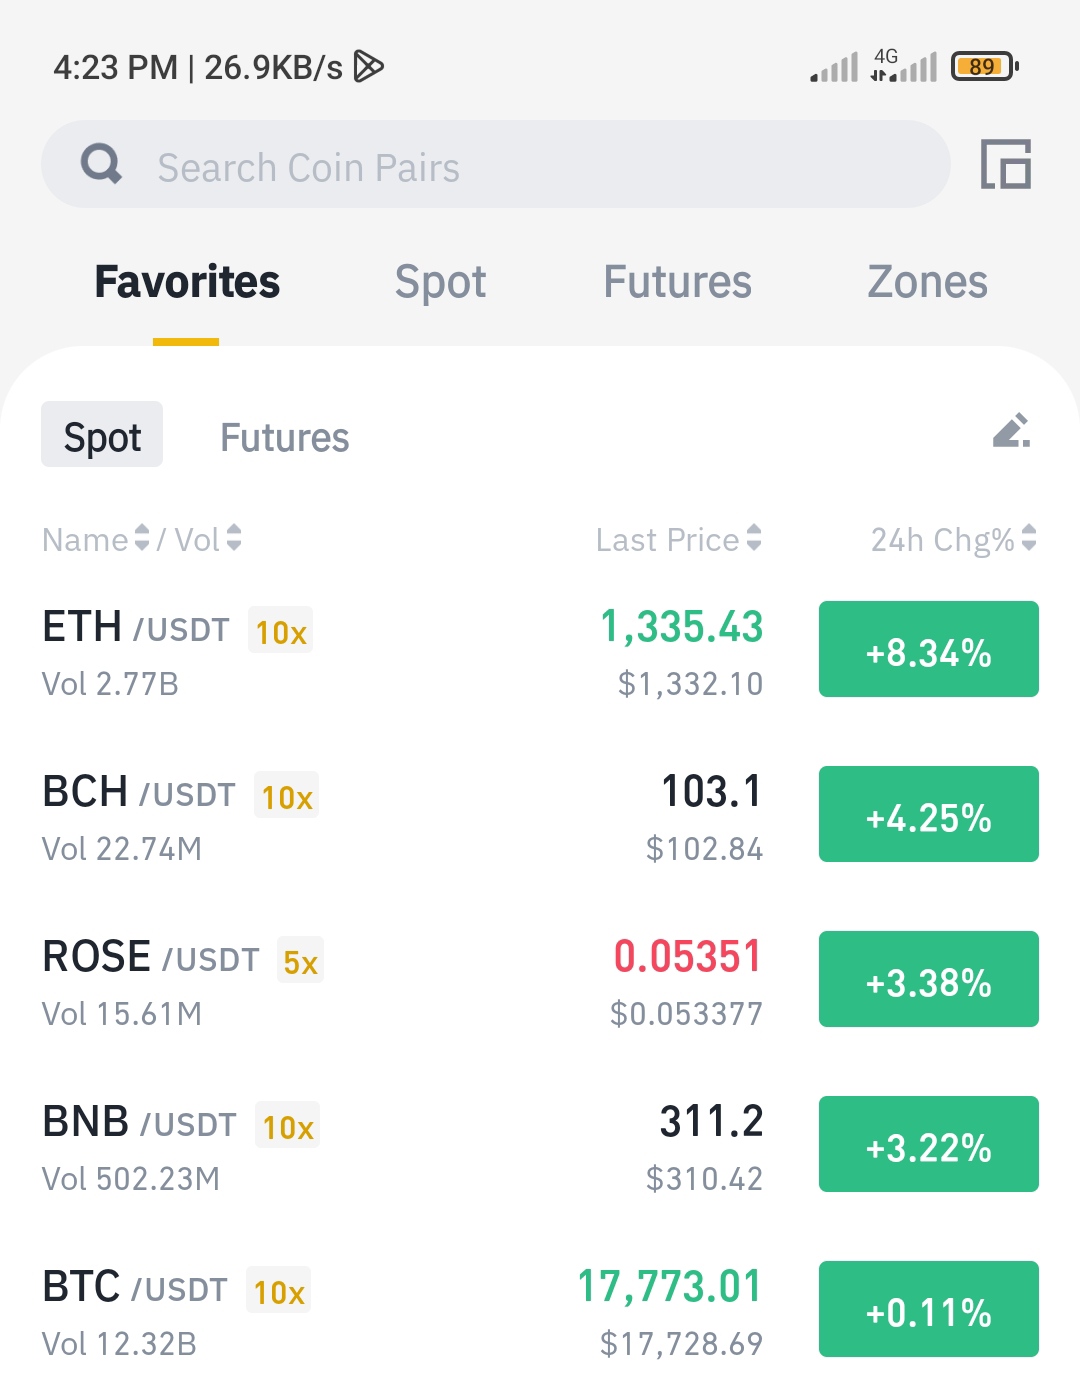1080x1394 pixels.
Task: Select the Futures sub-filter chip
Action: point(285,437)
